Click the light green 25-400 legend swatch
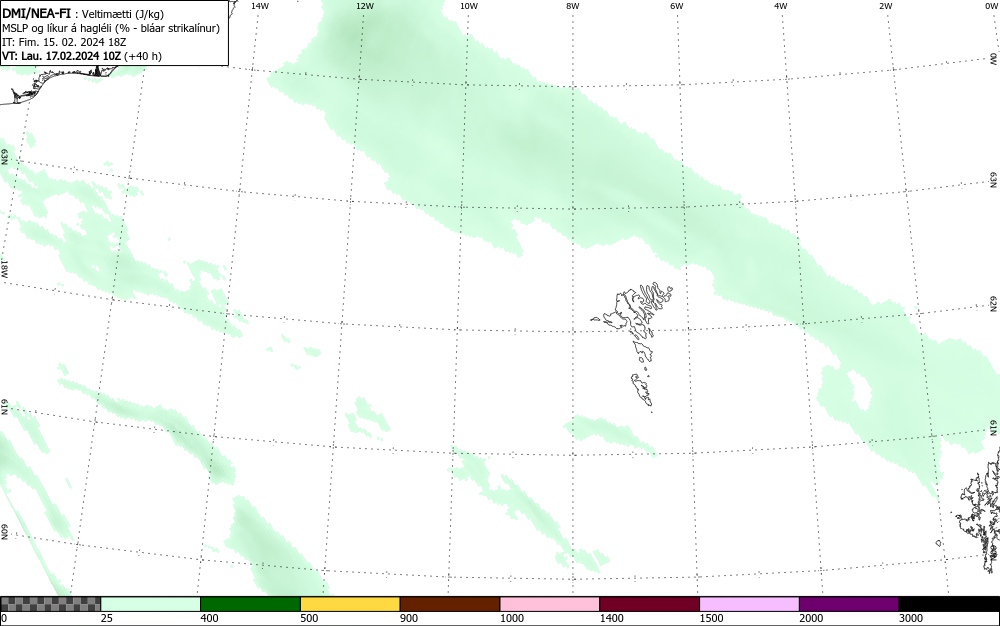 [151, 604]
